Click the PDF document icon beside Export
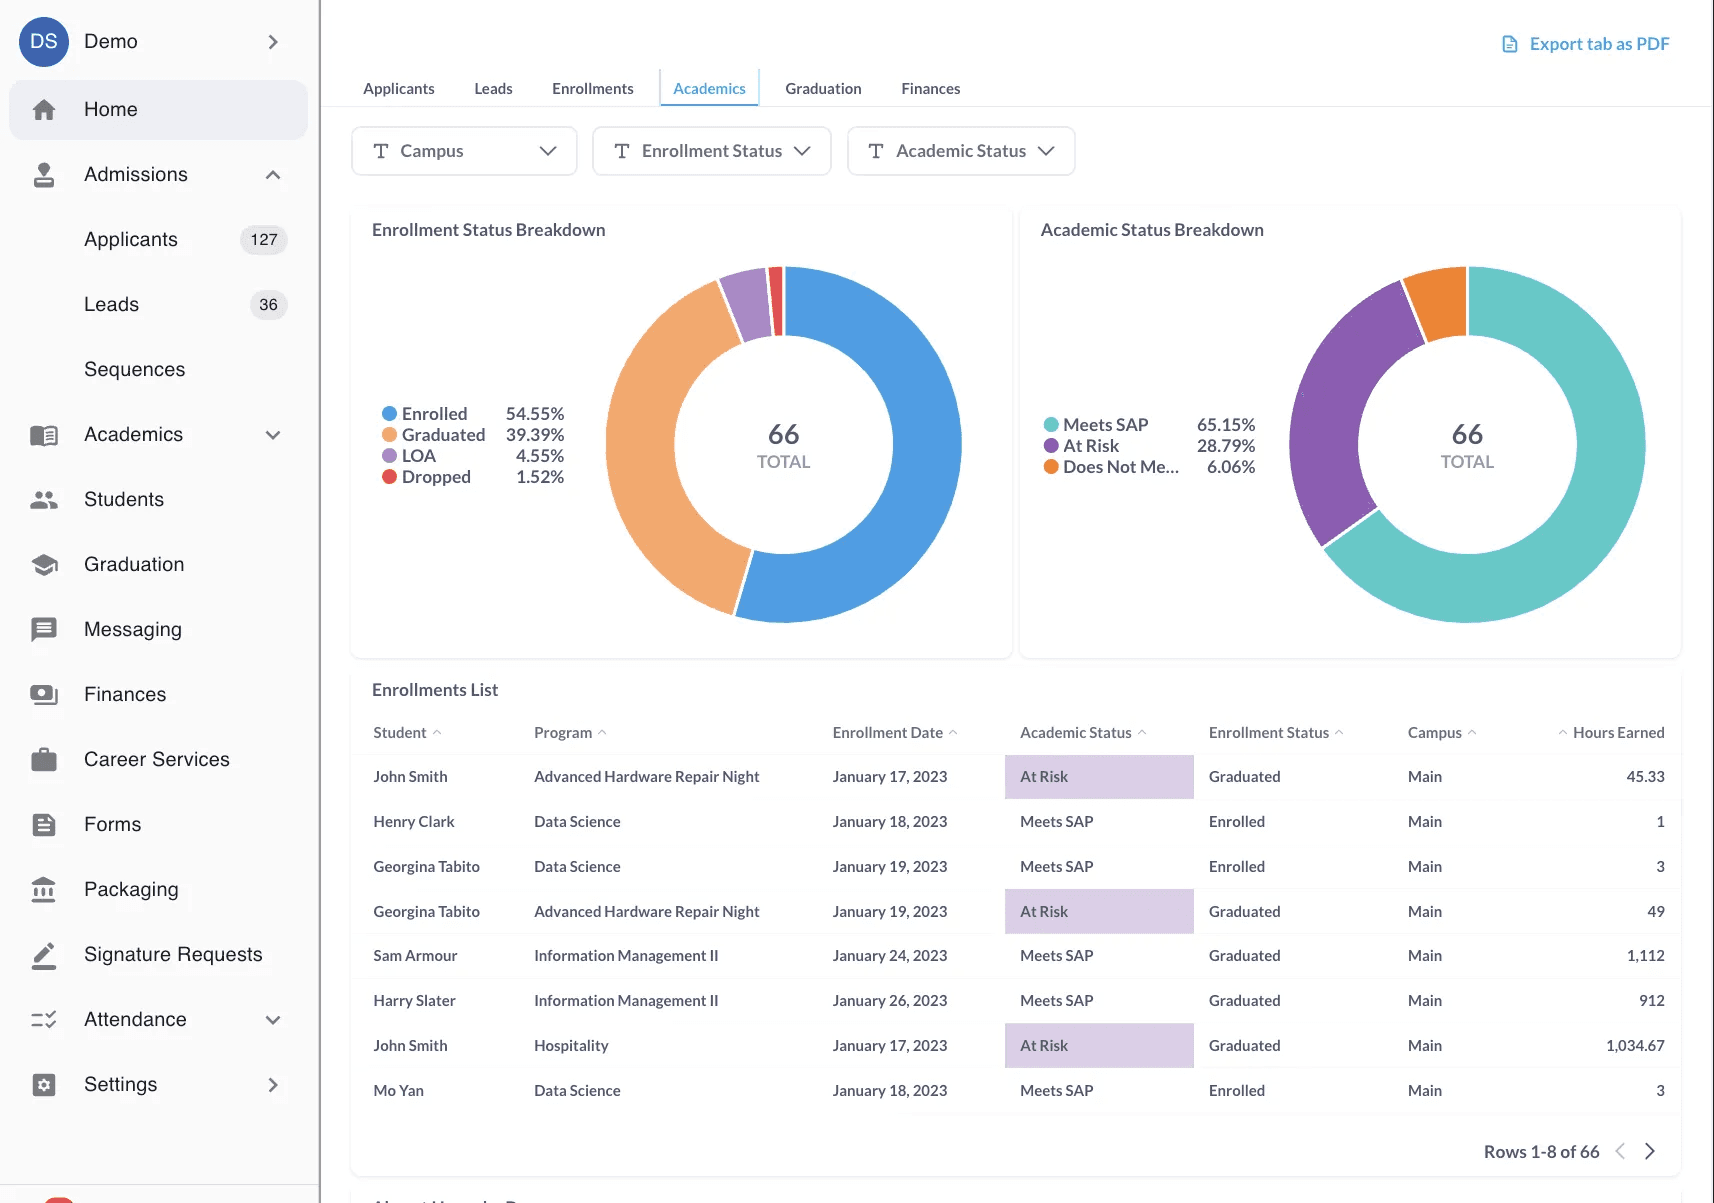This screenshot has width=1714, height=1203. point(1510,44)
